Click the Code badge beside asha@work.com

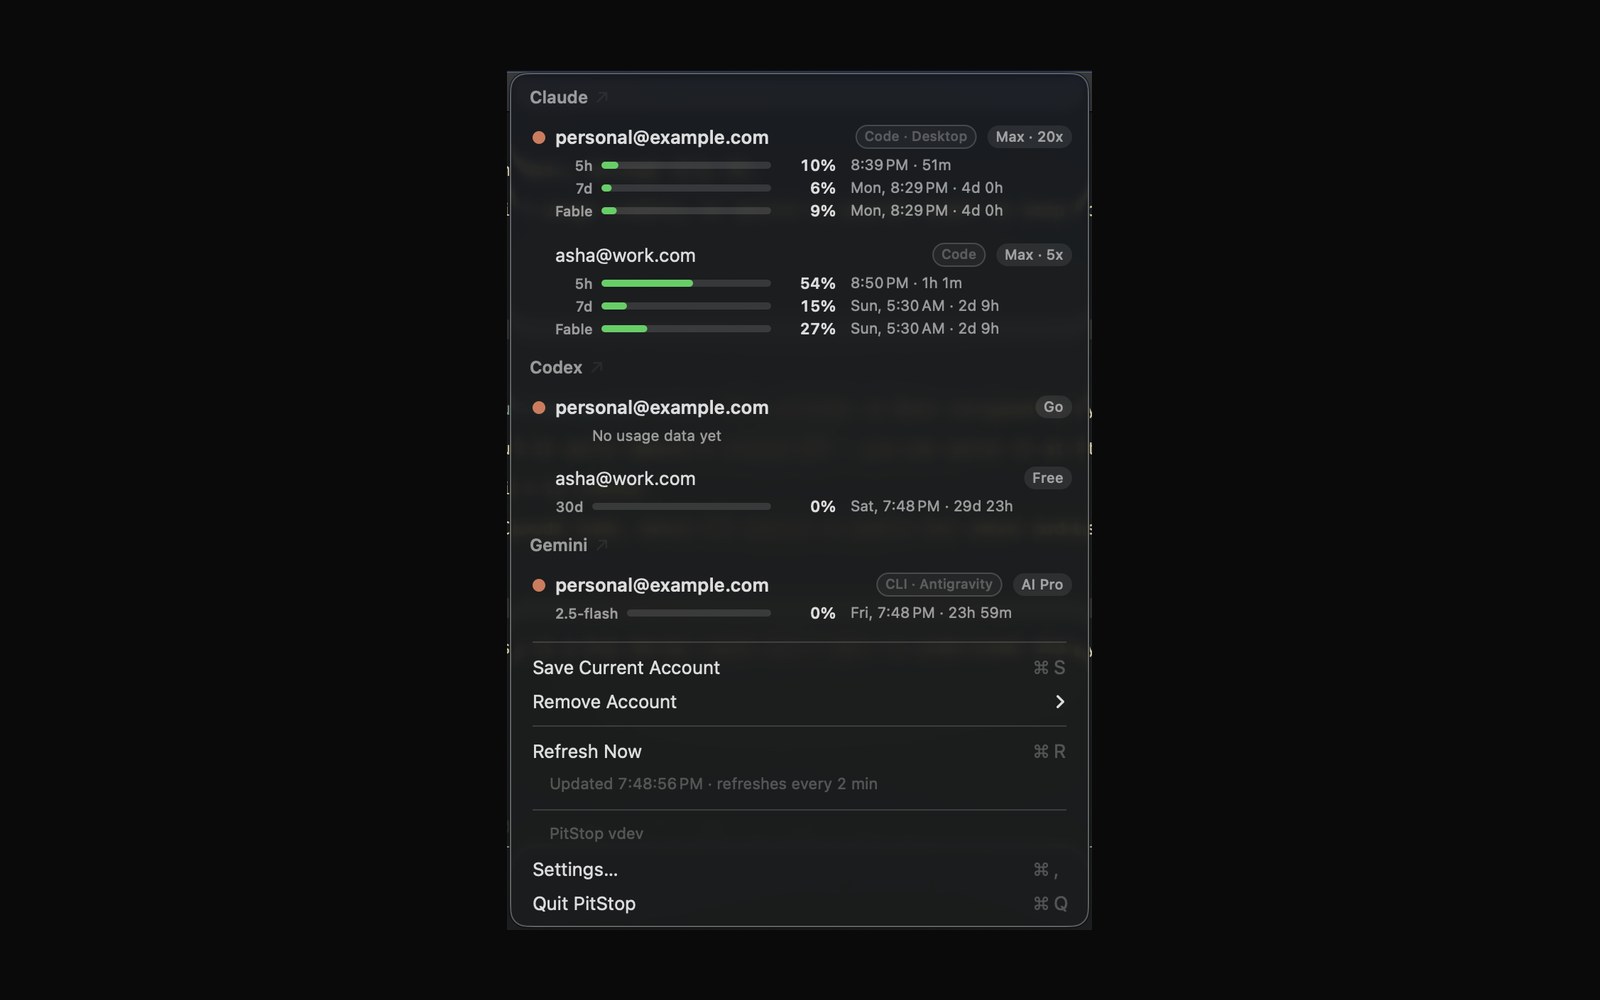click(x=959, y=254)
